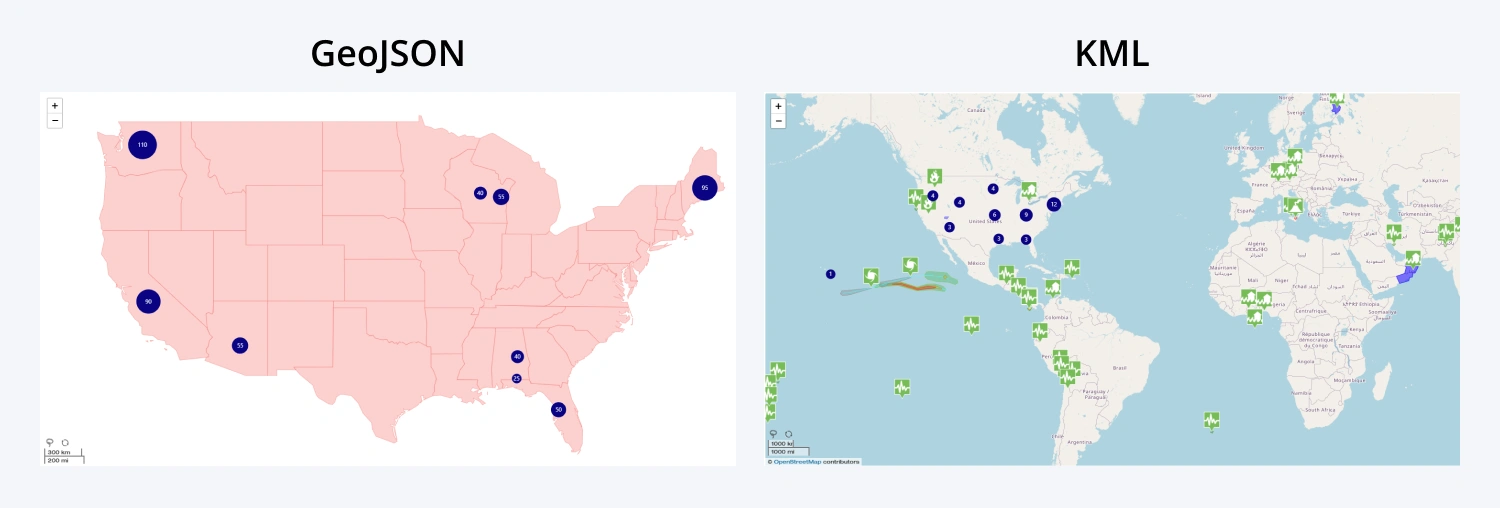The height and width of the screenshot is (508, 1500).
Task: Click the KML map zoom out button
Action: coord(778,121)
